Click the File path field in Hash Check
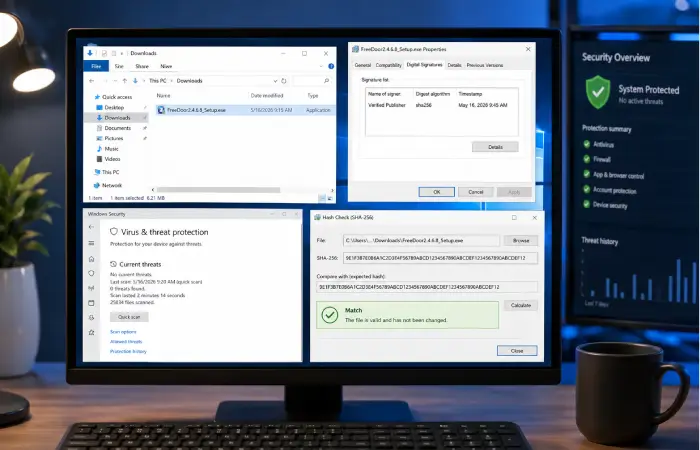The width and height of the screenshot is (700, 450). tap(421, 241)
